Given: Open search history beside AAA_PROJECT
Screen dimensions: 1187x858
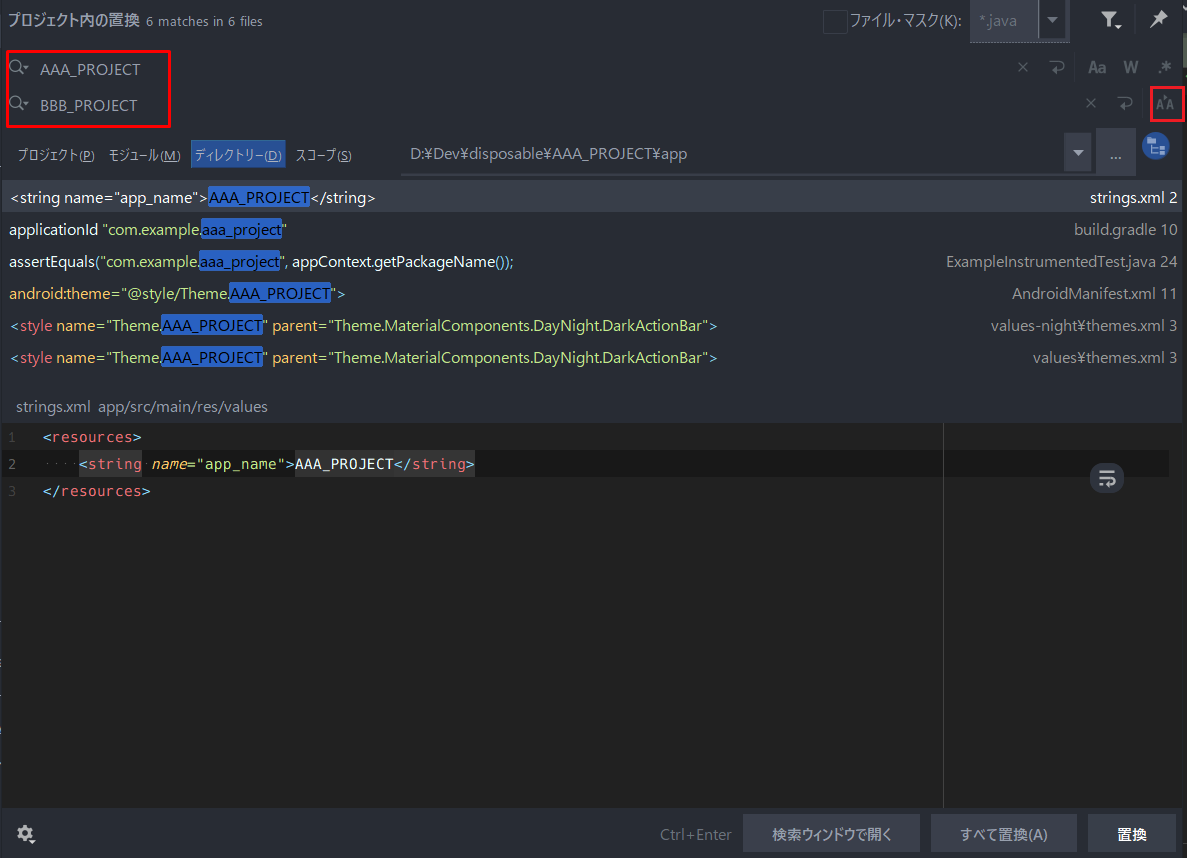Looking at the screenshot, I should point(19,68).
